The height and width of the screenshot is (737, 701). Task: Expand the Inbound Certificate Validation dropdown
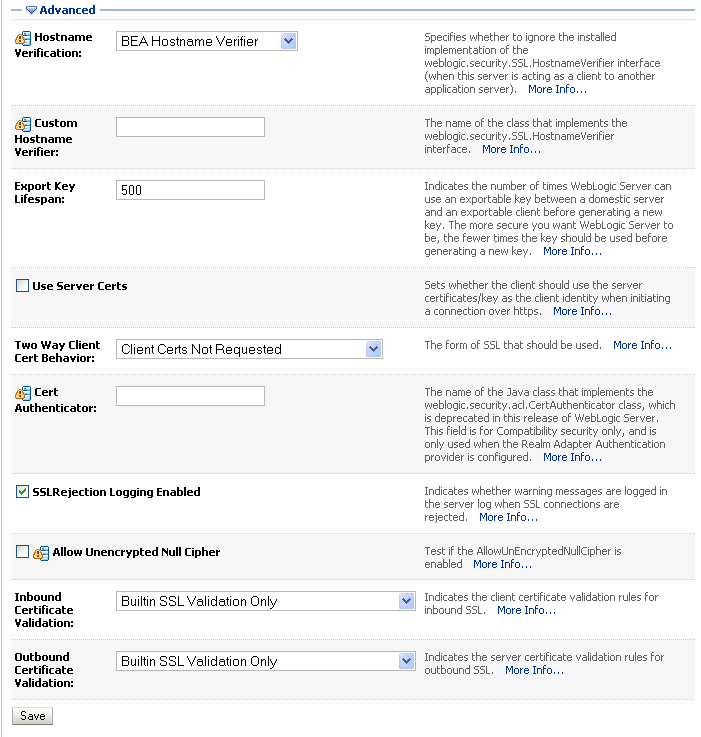pos(406,601)
